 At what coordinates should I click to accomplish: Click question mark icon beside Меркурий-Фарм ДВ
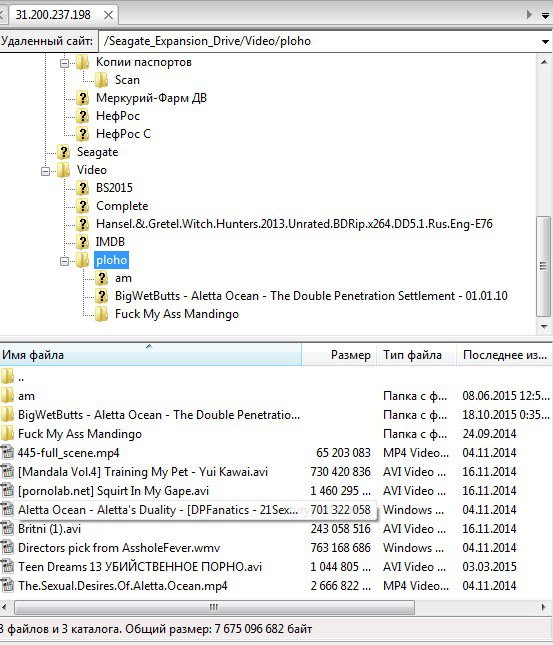tap(82, 98)
